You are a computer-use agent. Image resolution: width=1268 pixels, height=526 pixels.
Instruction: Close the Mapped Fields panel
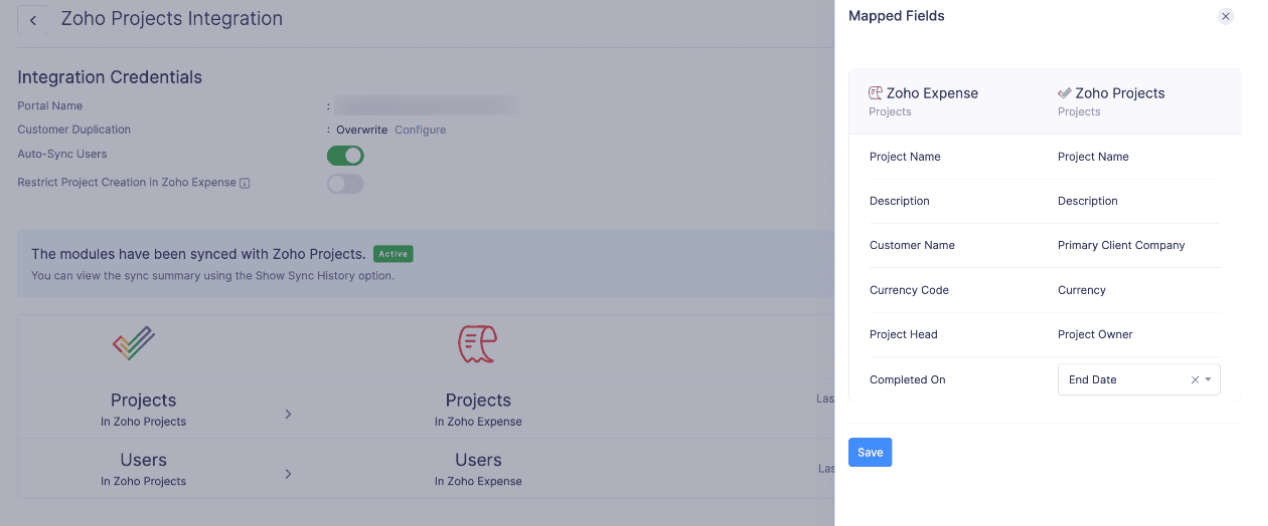click(x=1225, y=16)
